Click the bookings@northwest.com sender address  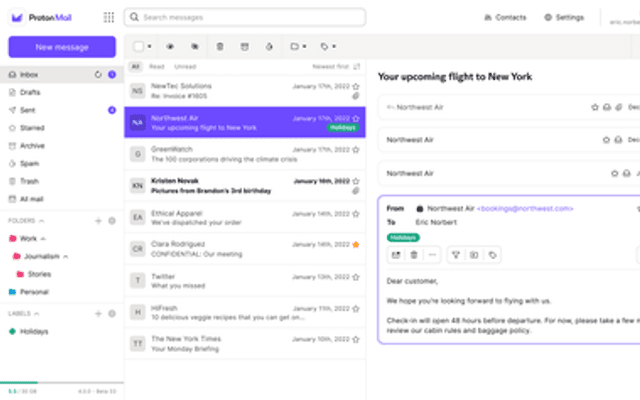click(x=525, y=209)
